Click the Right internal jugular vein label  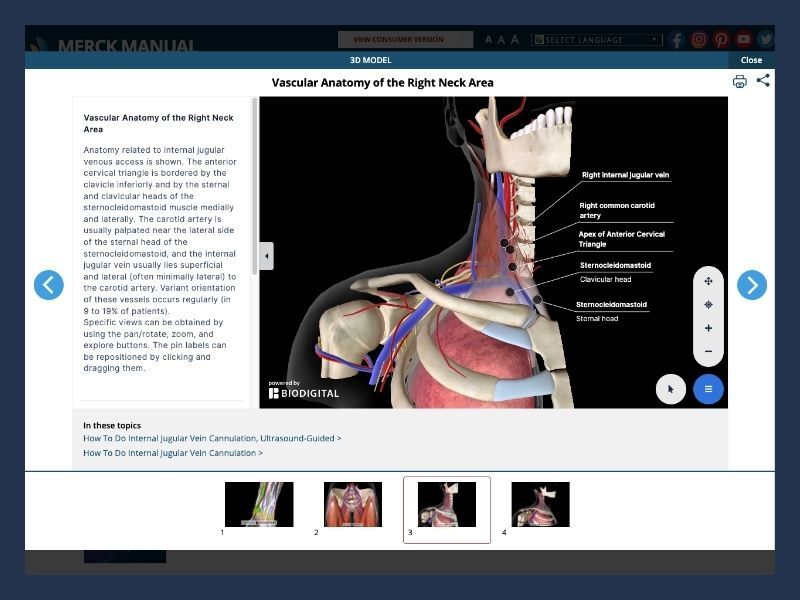(x=626, y=175)
